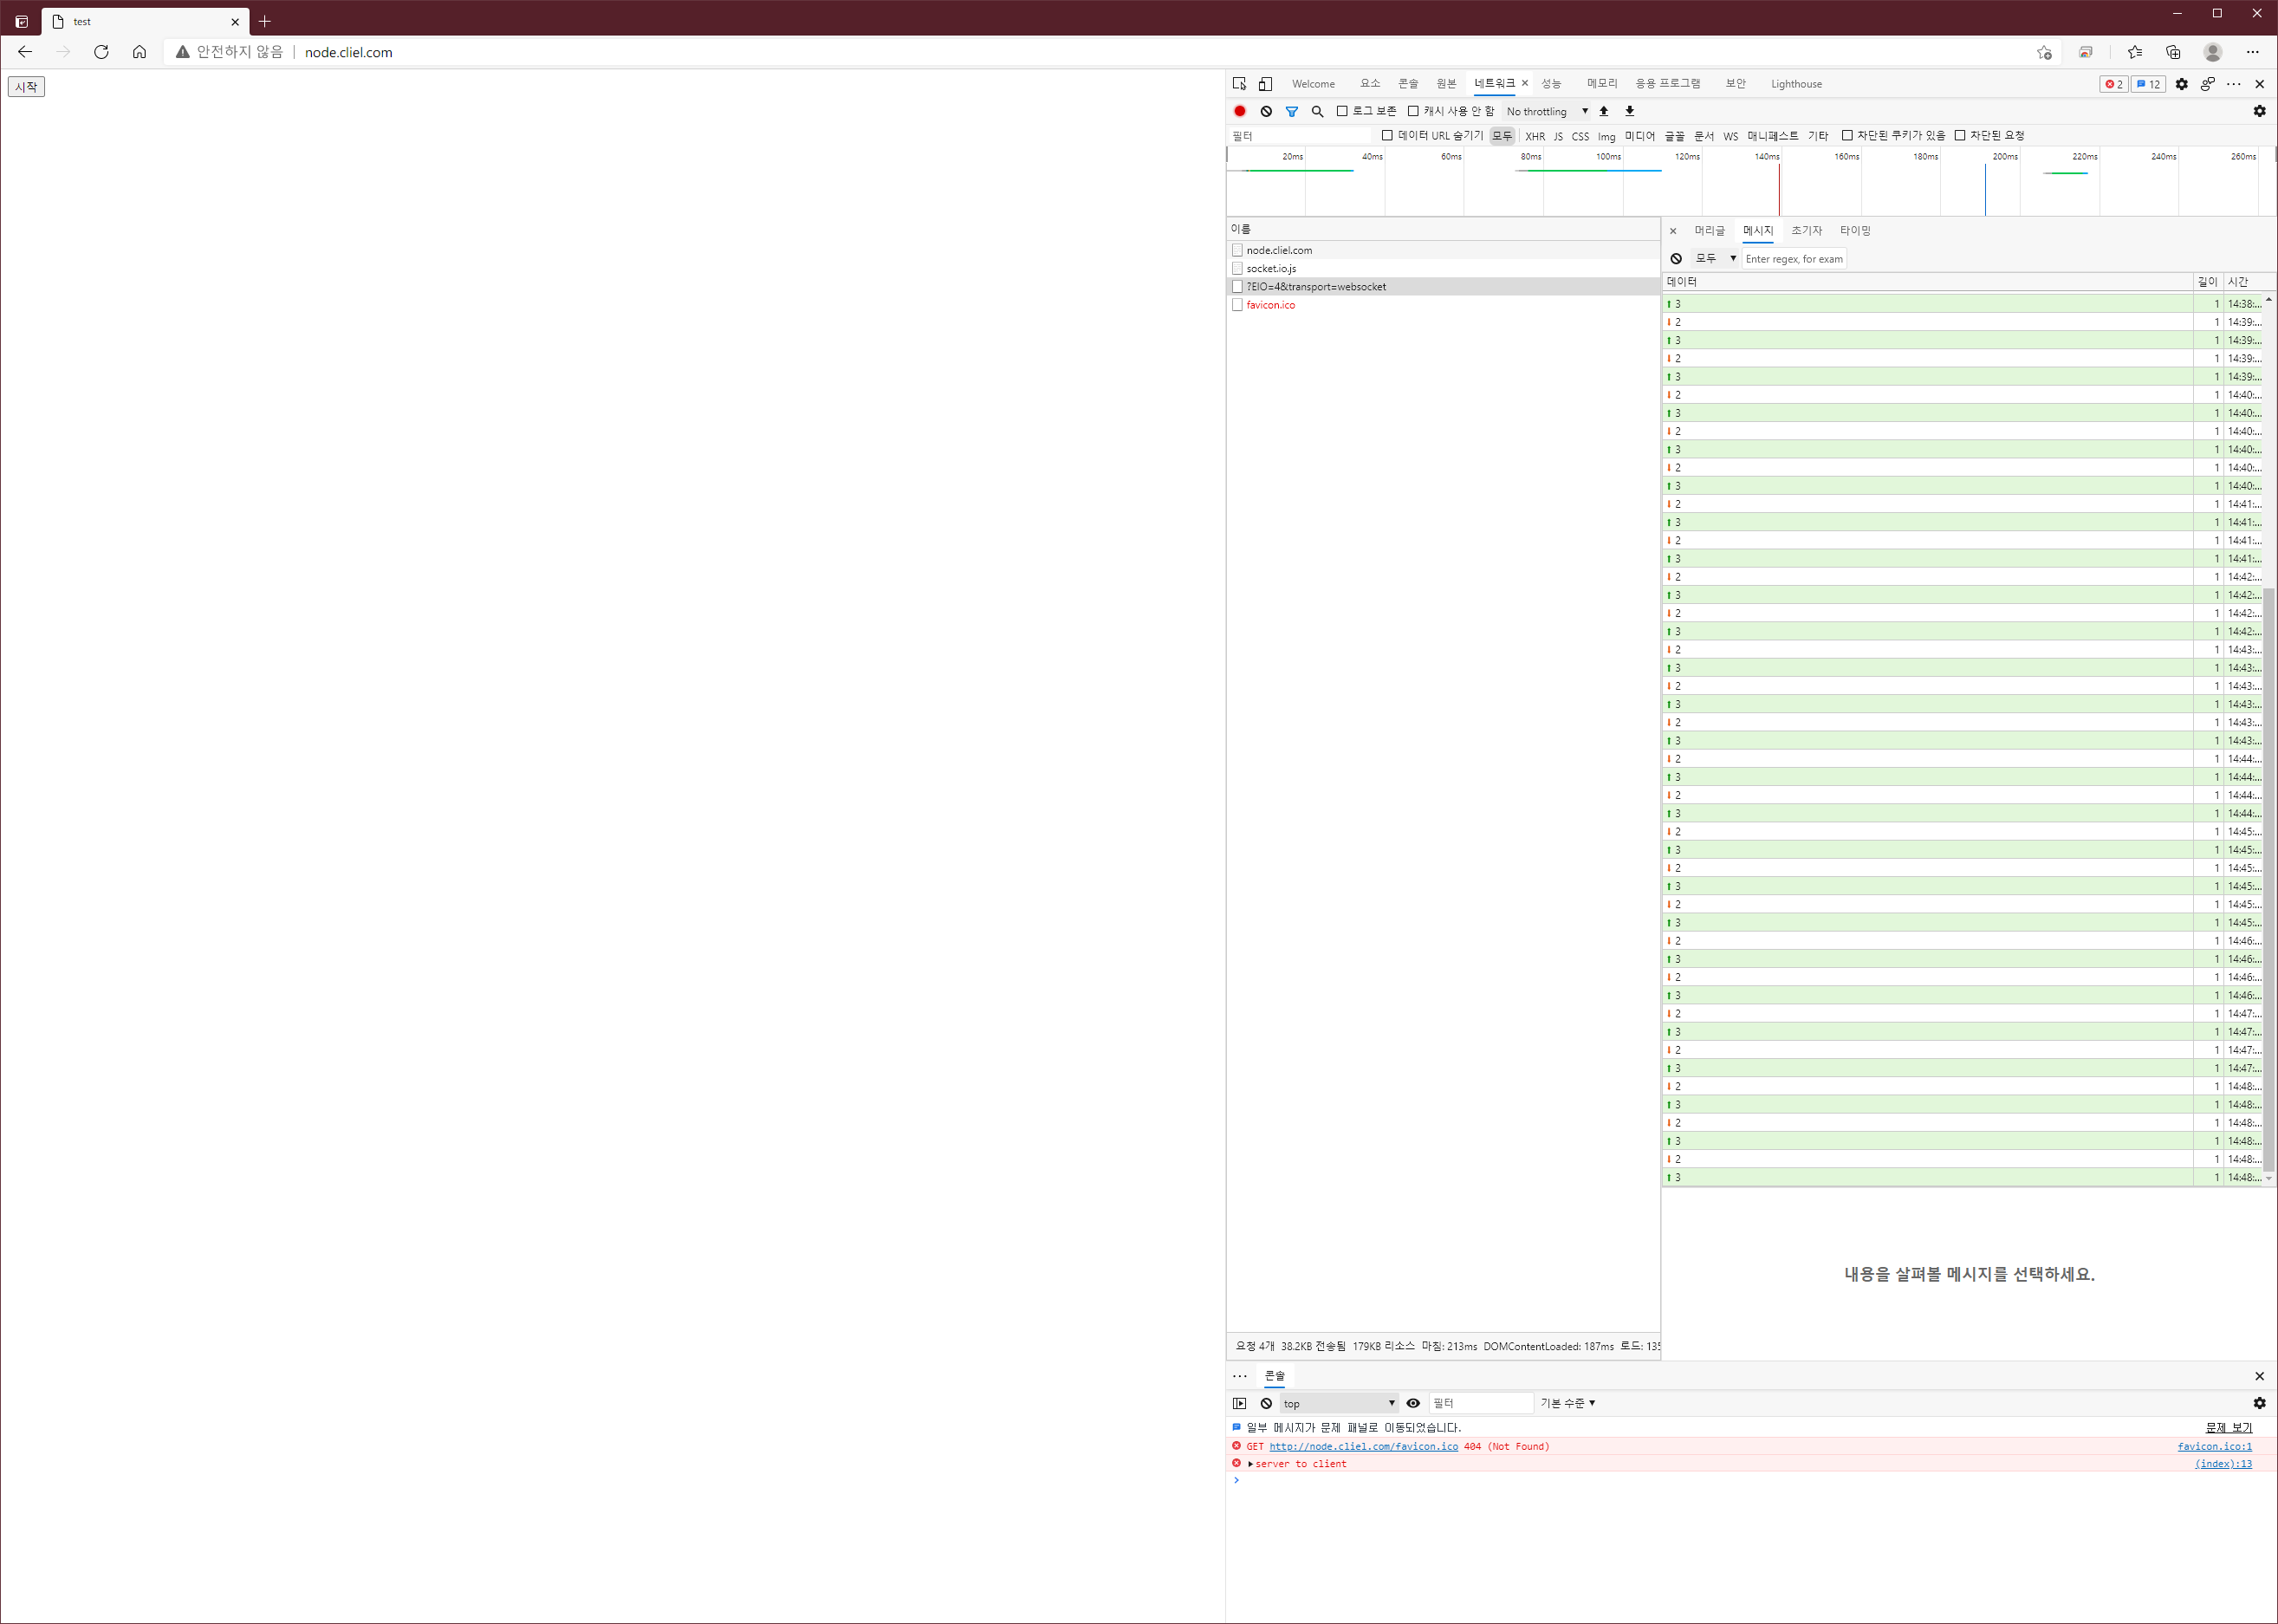The width and height of the screenshot is (2278, 1624).
Task: Switch to the 머리글 tab
Action: click(1709, 230)
